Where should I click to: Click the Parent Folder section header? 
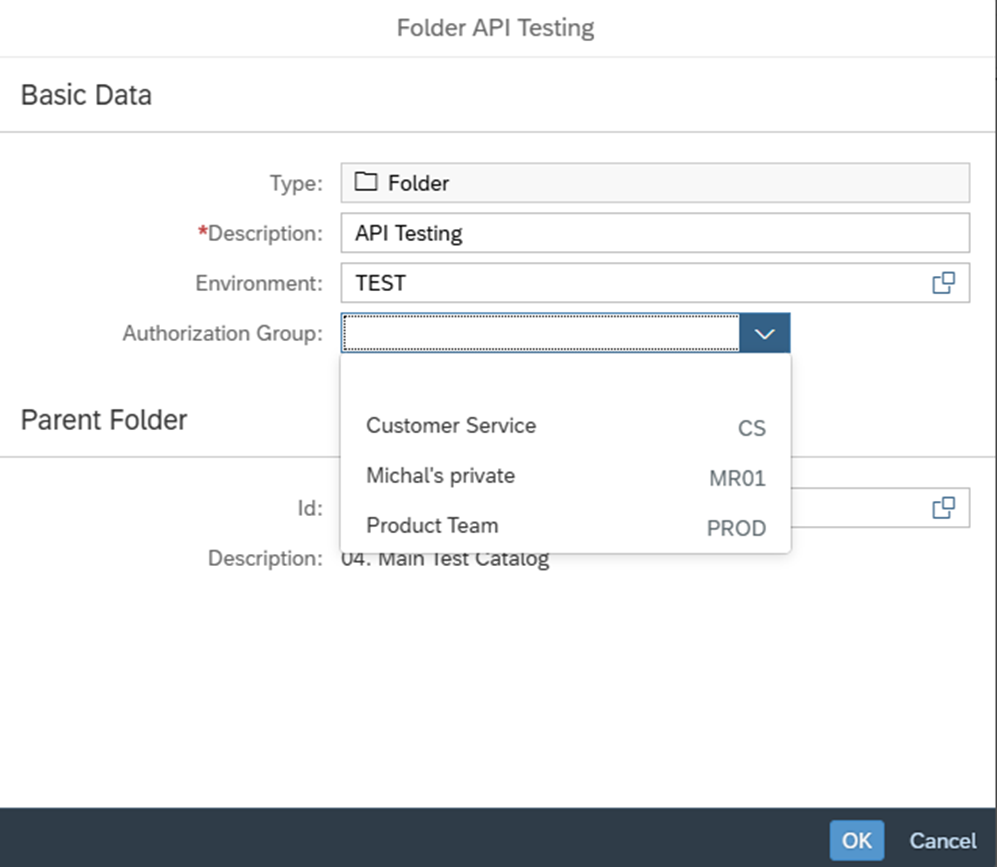point(104,419)
